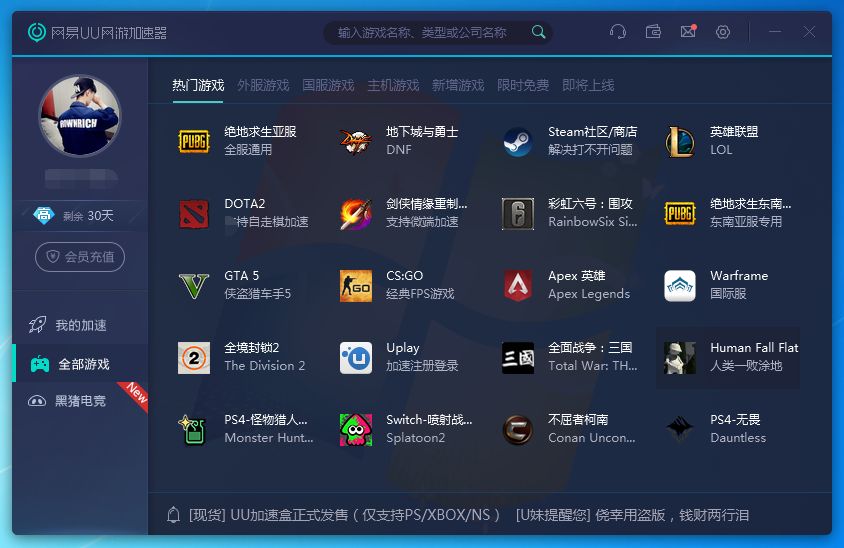Switch to the 限时免费 tab
844x548 pixels.
523,85
